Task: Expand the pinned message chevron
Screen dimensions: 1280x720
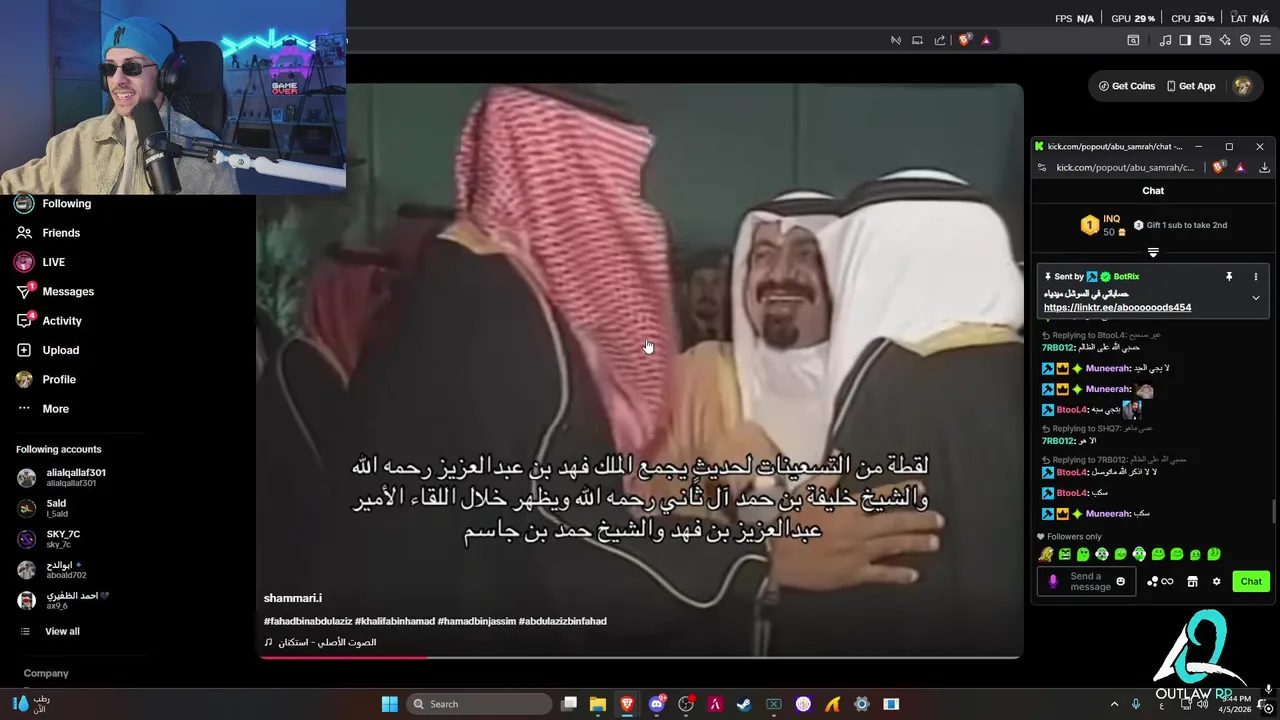Action: tap(1256, 297)
